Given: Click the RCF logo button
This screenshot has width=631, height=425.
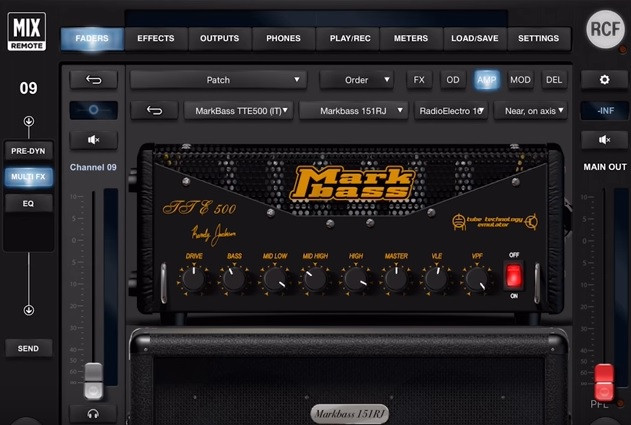Looking at the screenshot, I should [x=604, y=29].
